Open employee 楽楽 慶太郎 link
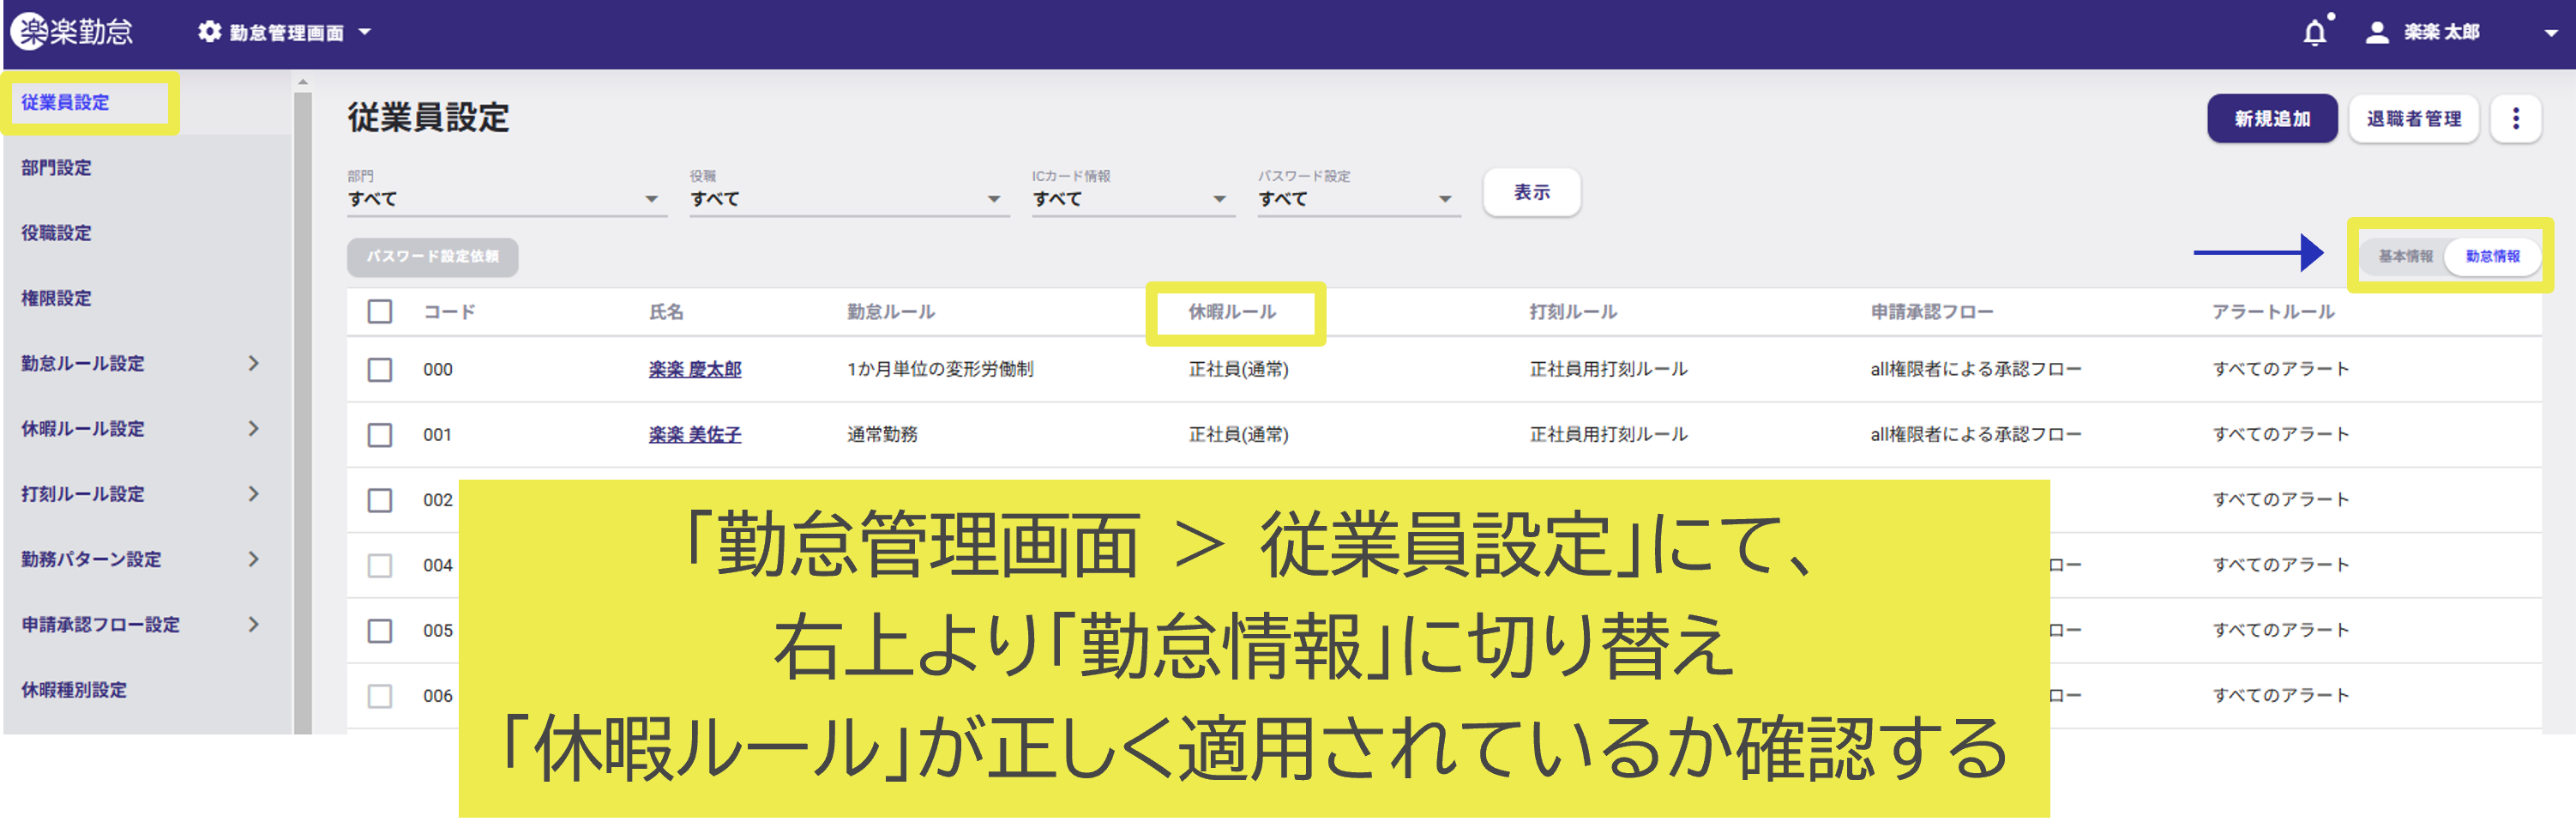The width and height of the screenshot is (2576, 828). [695, 370]
